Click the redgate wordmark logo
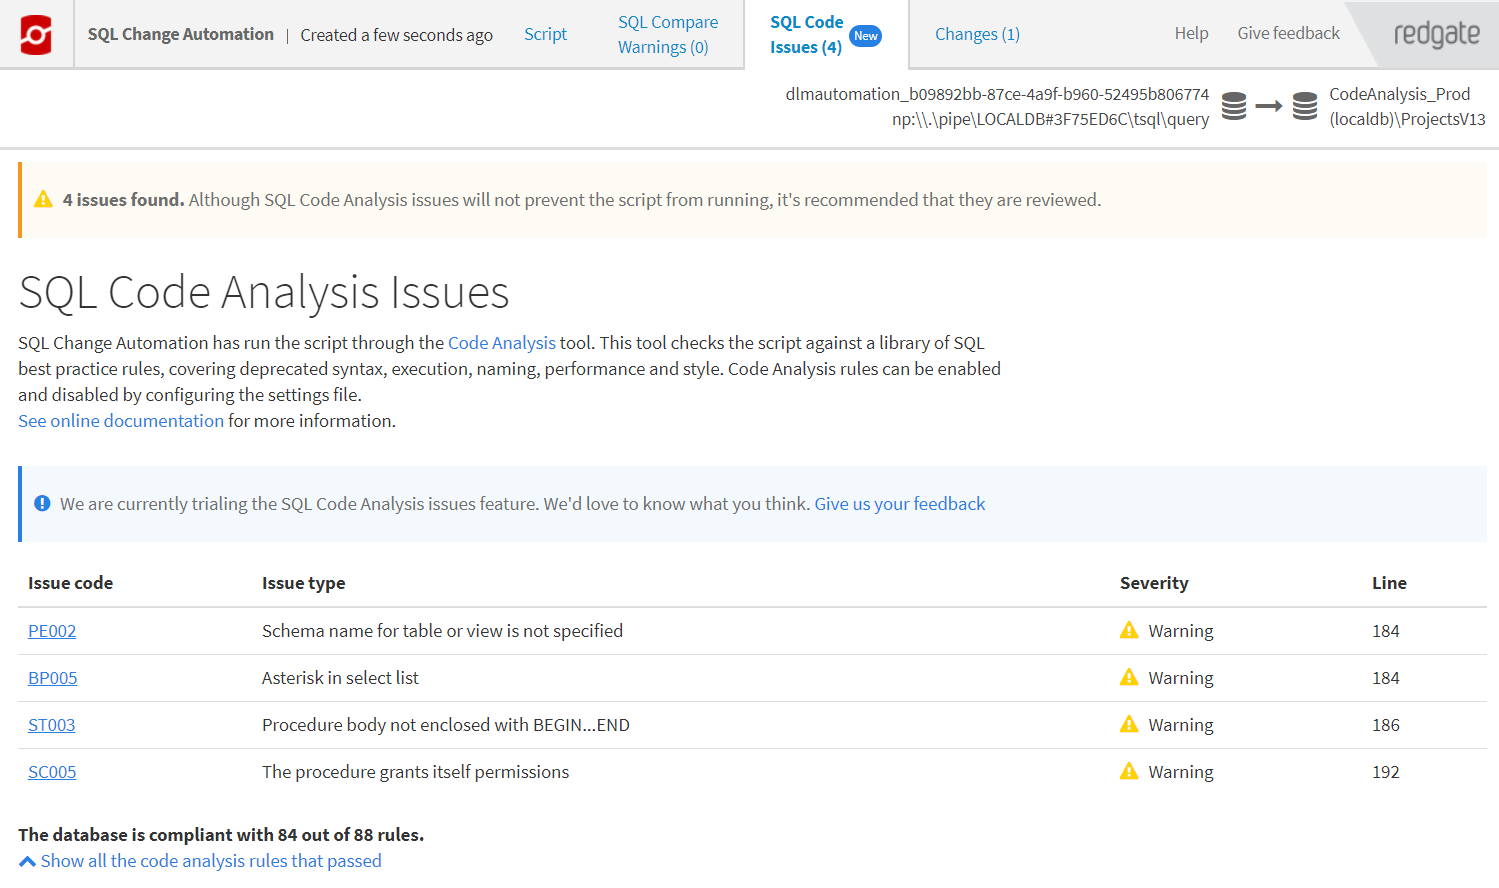This screenshot has height=888, width=1499. click(1436, 34)
